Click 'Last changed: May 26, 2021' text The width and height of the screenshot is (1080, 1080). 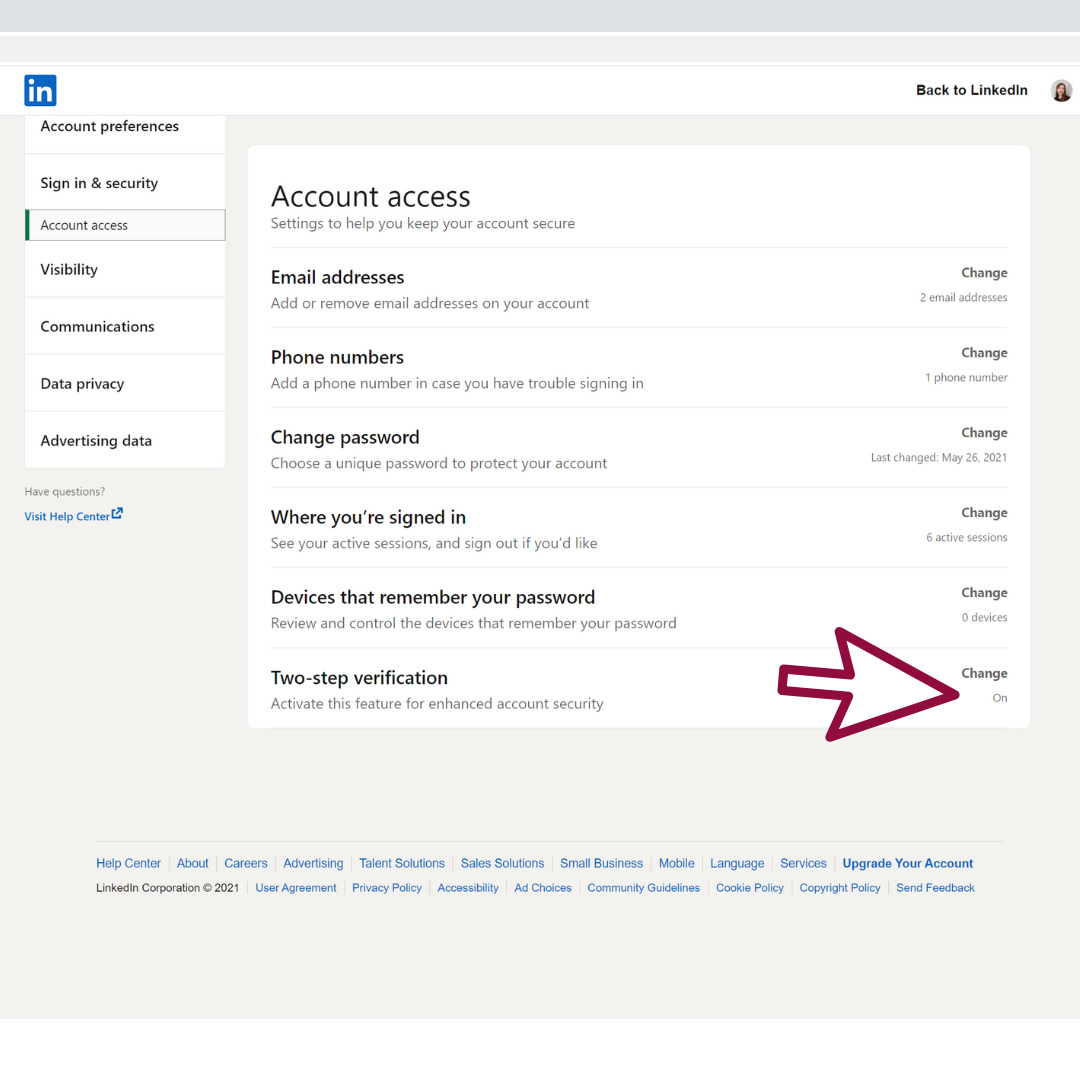pos(939,457)
